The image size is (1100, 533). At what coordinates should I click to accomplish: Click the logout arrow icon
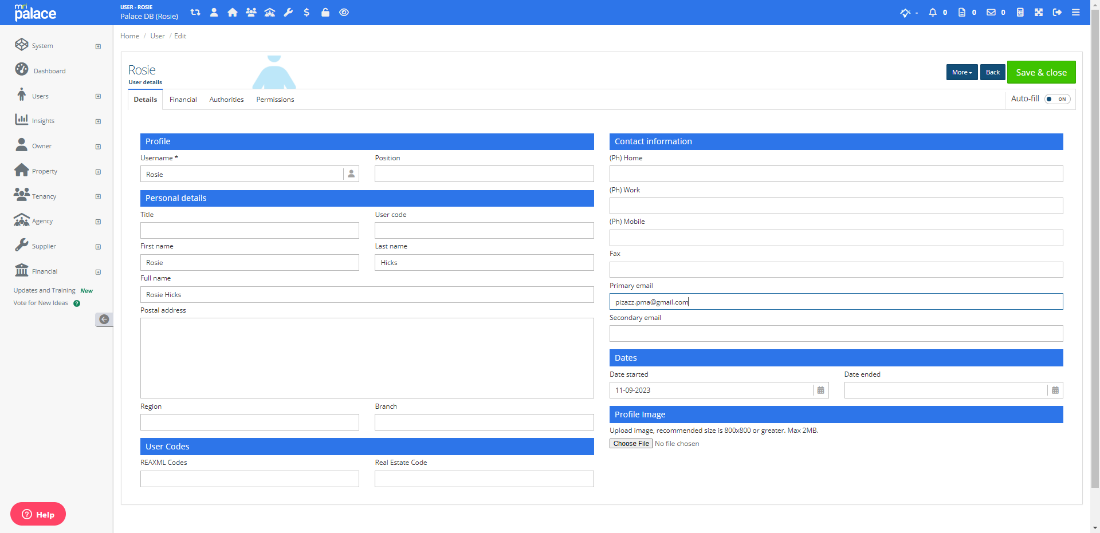pyautogui.click(x=1057, y=13)
